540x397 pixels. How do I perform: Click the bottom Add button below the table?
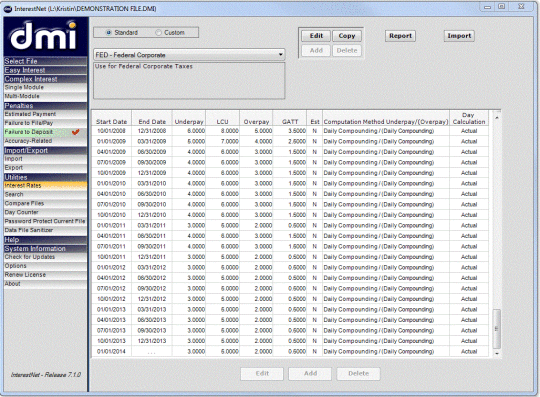click(310, 374)
